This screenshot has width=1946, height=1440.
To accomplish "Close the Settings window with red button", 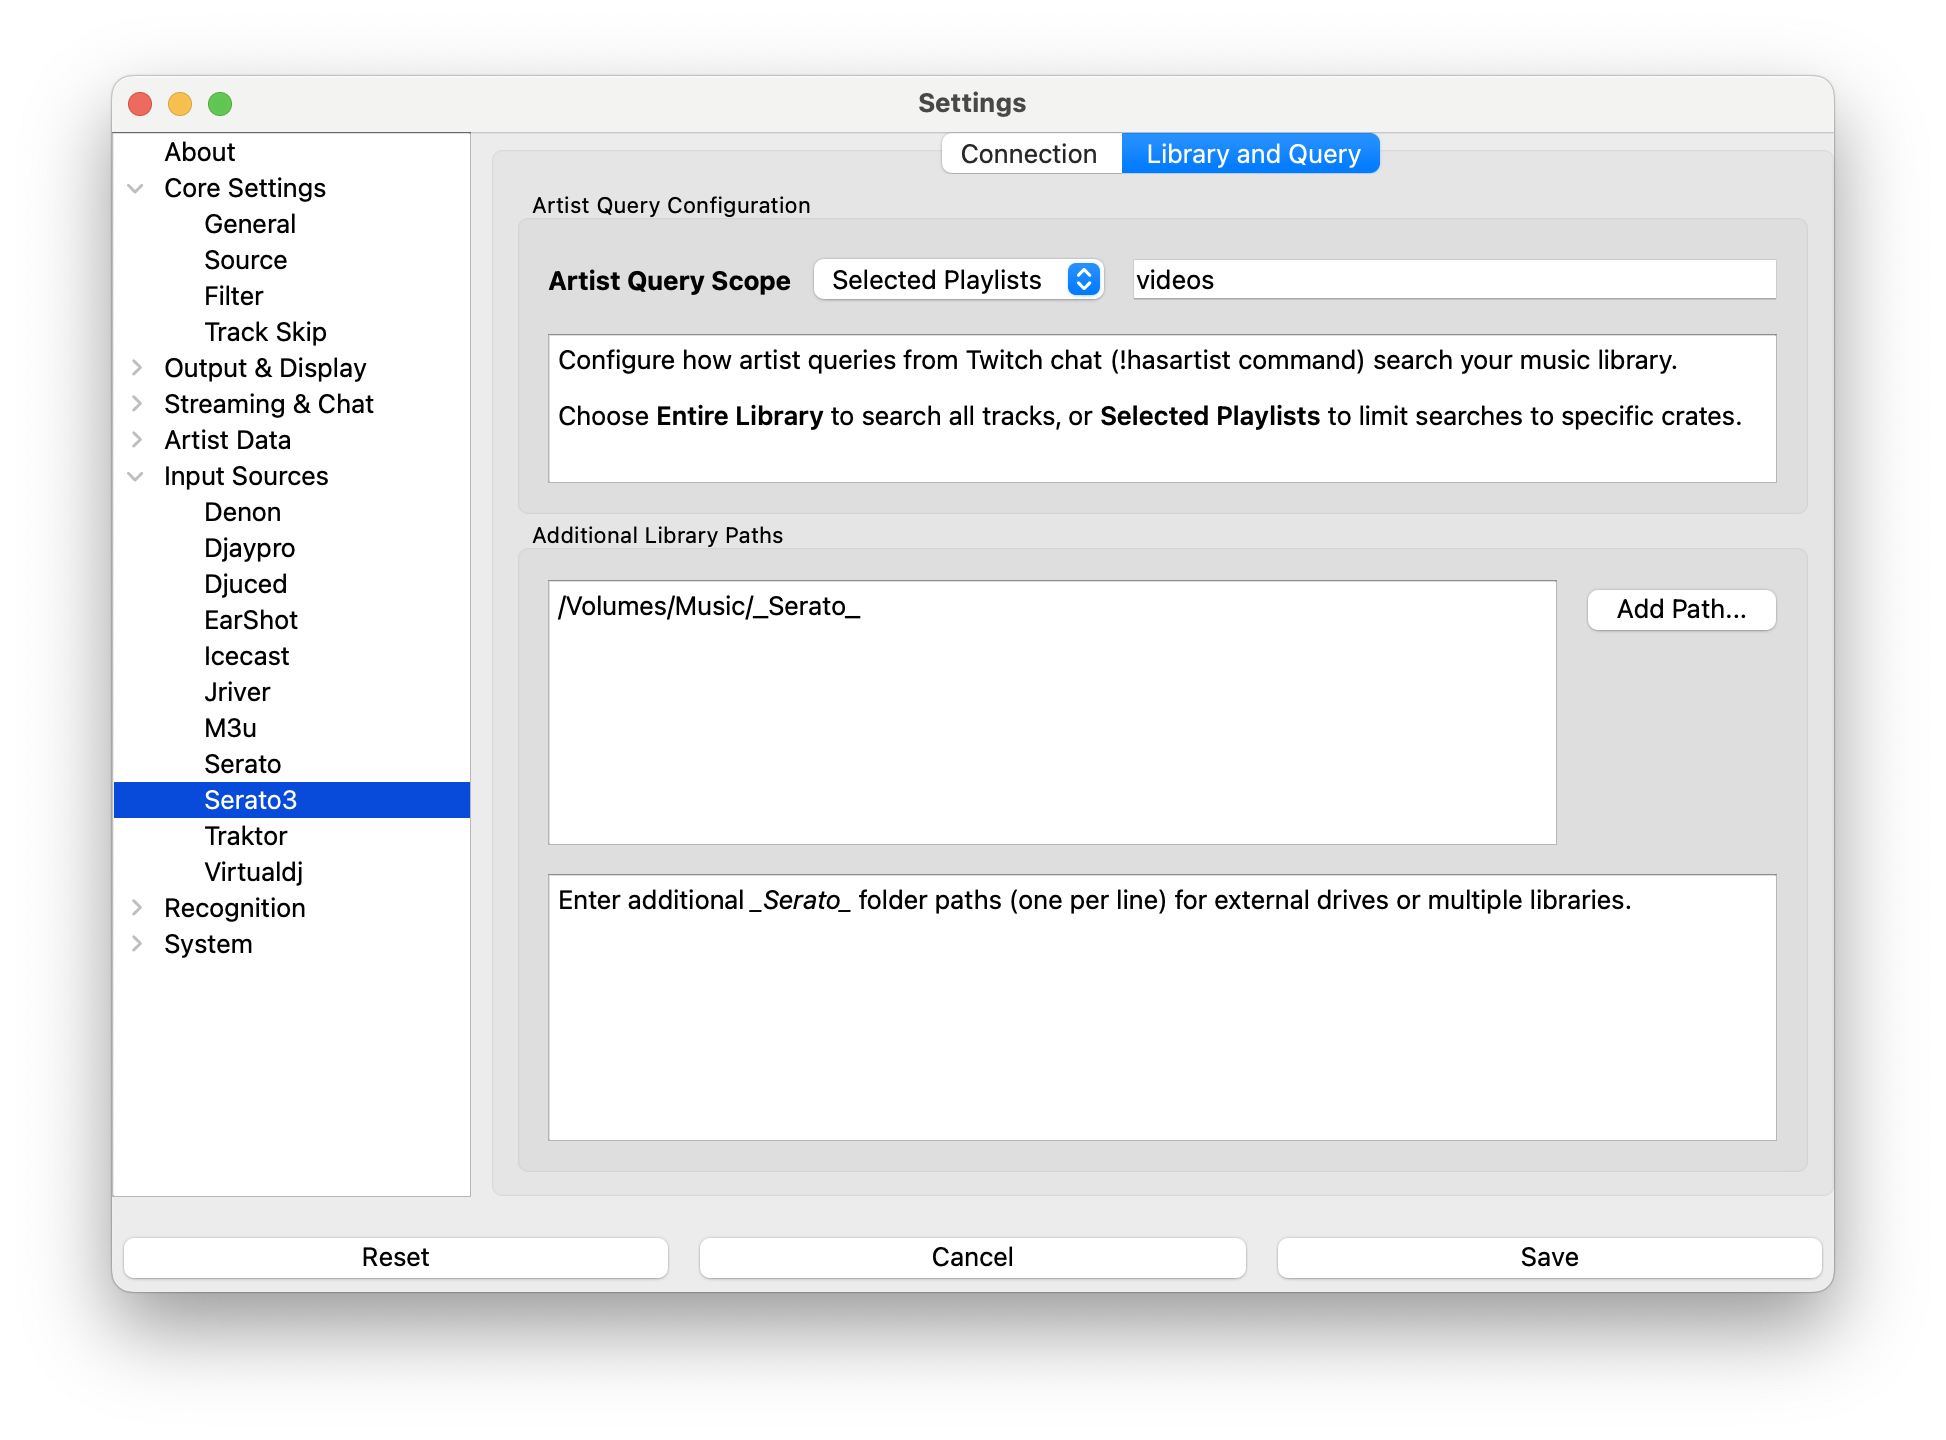I will [141, 104].
